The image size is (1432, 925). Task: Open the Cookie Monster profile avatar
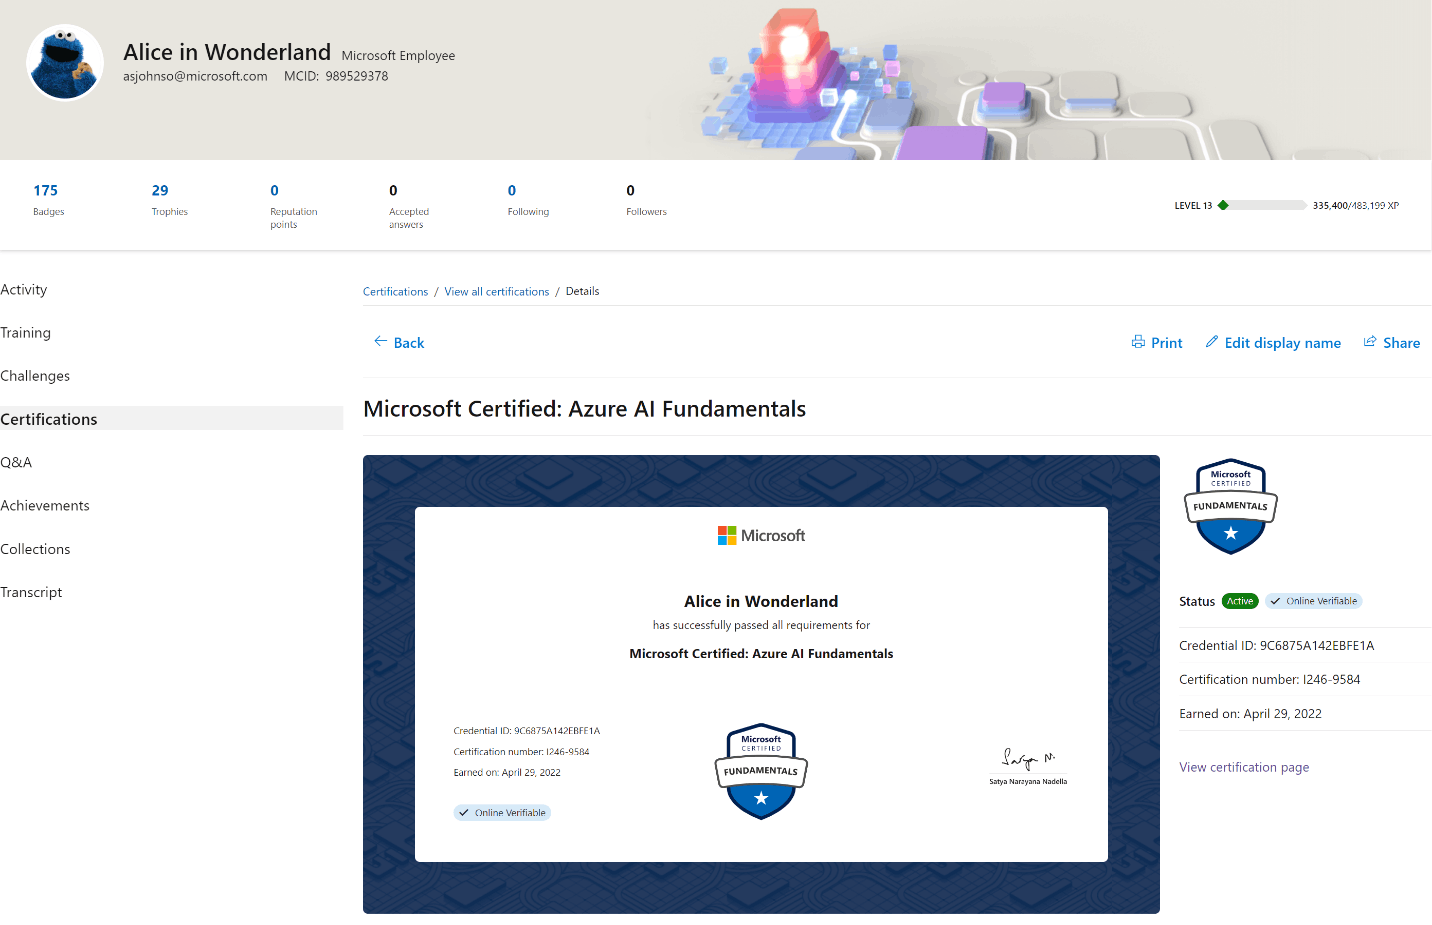65,63
